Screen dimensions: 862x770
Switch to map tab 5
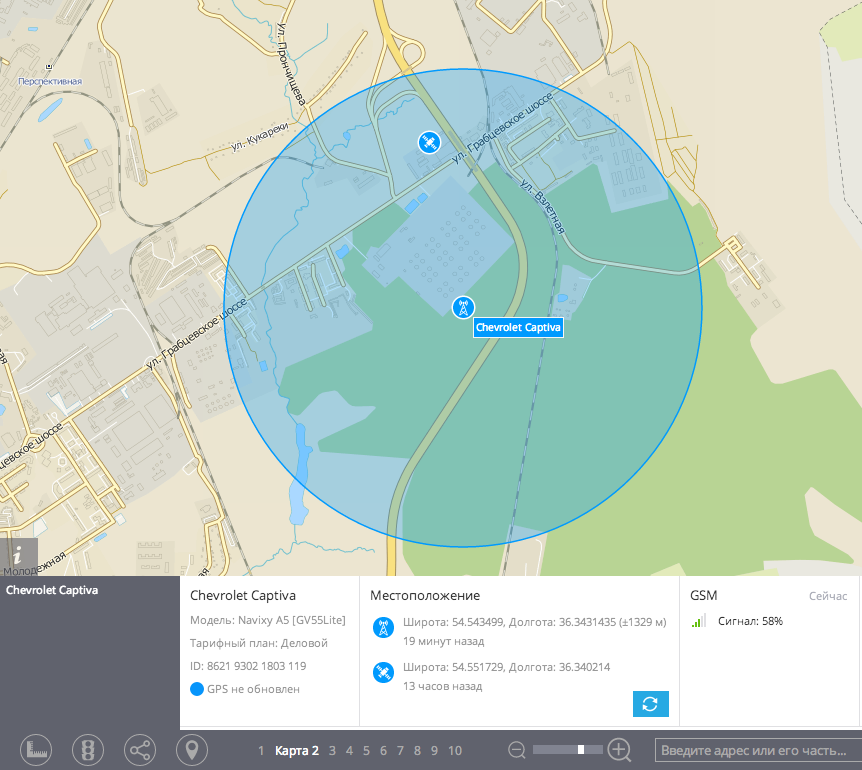[x=367, y=750]
